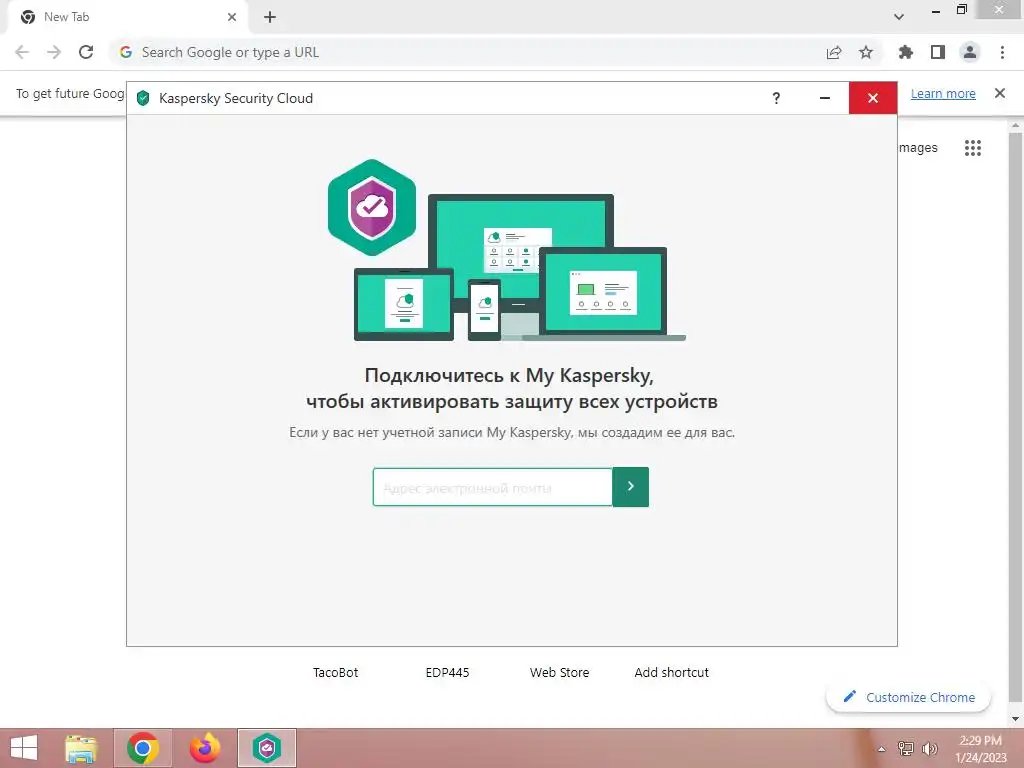Viewport: 1024px width, 768px height.
Task: Restore down the Chrome window
Action: 962,10
